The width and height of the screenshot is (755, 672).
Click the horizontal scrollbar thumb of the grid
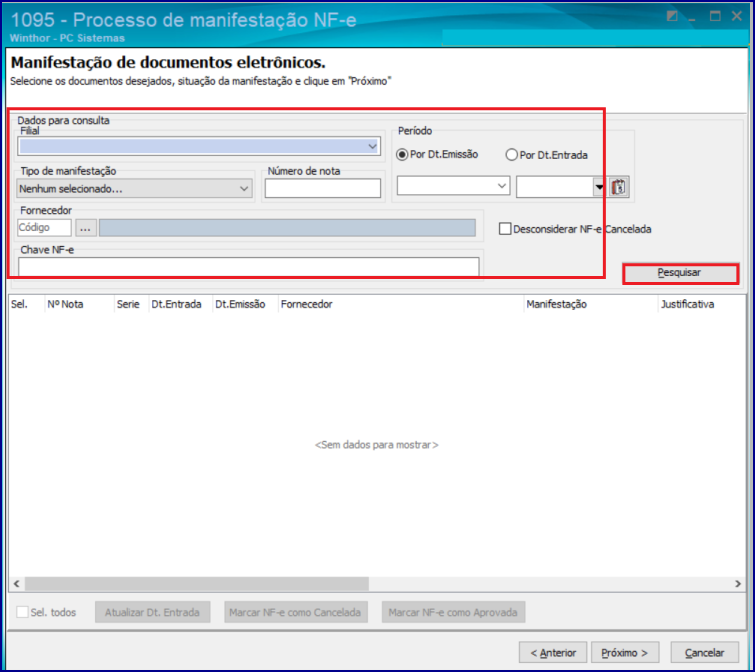coord(196,583)
